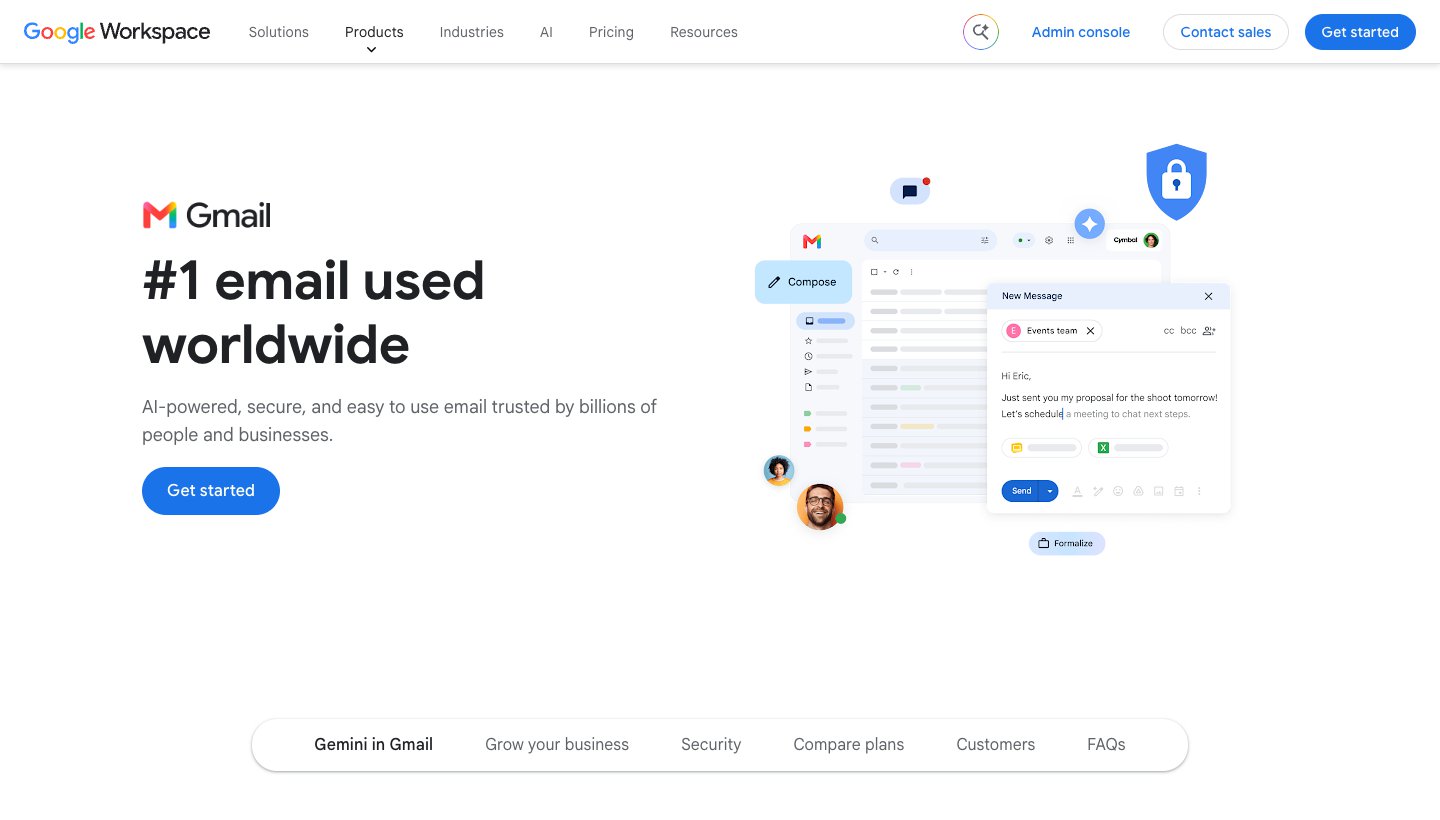Go to the AI navigation item

pyautogui.click(x=546, y=32)
